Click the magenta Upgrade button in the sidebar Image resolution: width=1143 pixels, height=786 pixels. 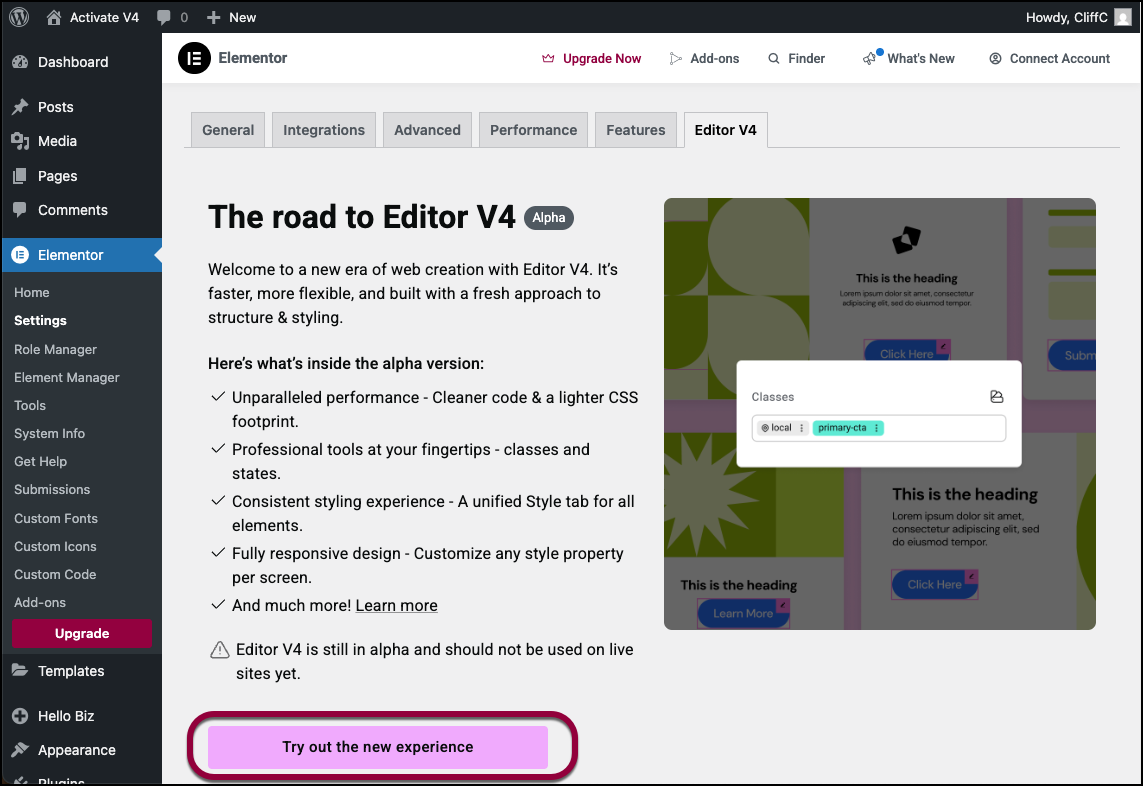point(81,633)
